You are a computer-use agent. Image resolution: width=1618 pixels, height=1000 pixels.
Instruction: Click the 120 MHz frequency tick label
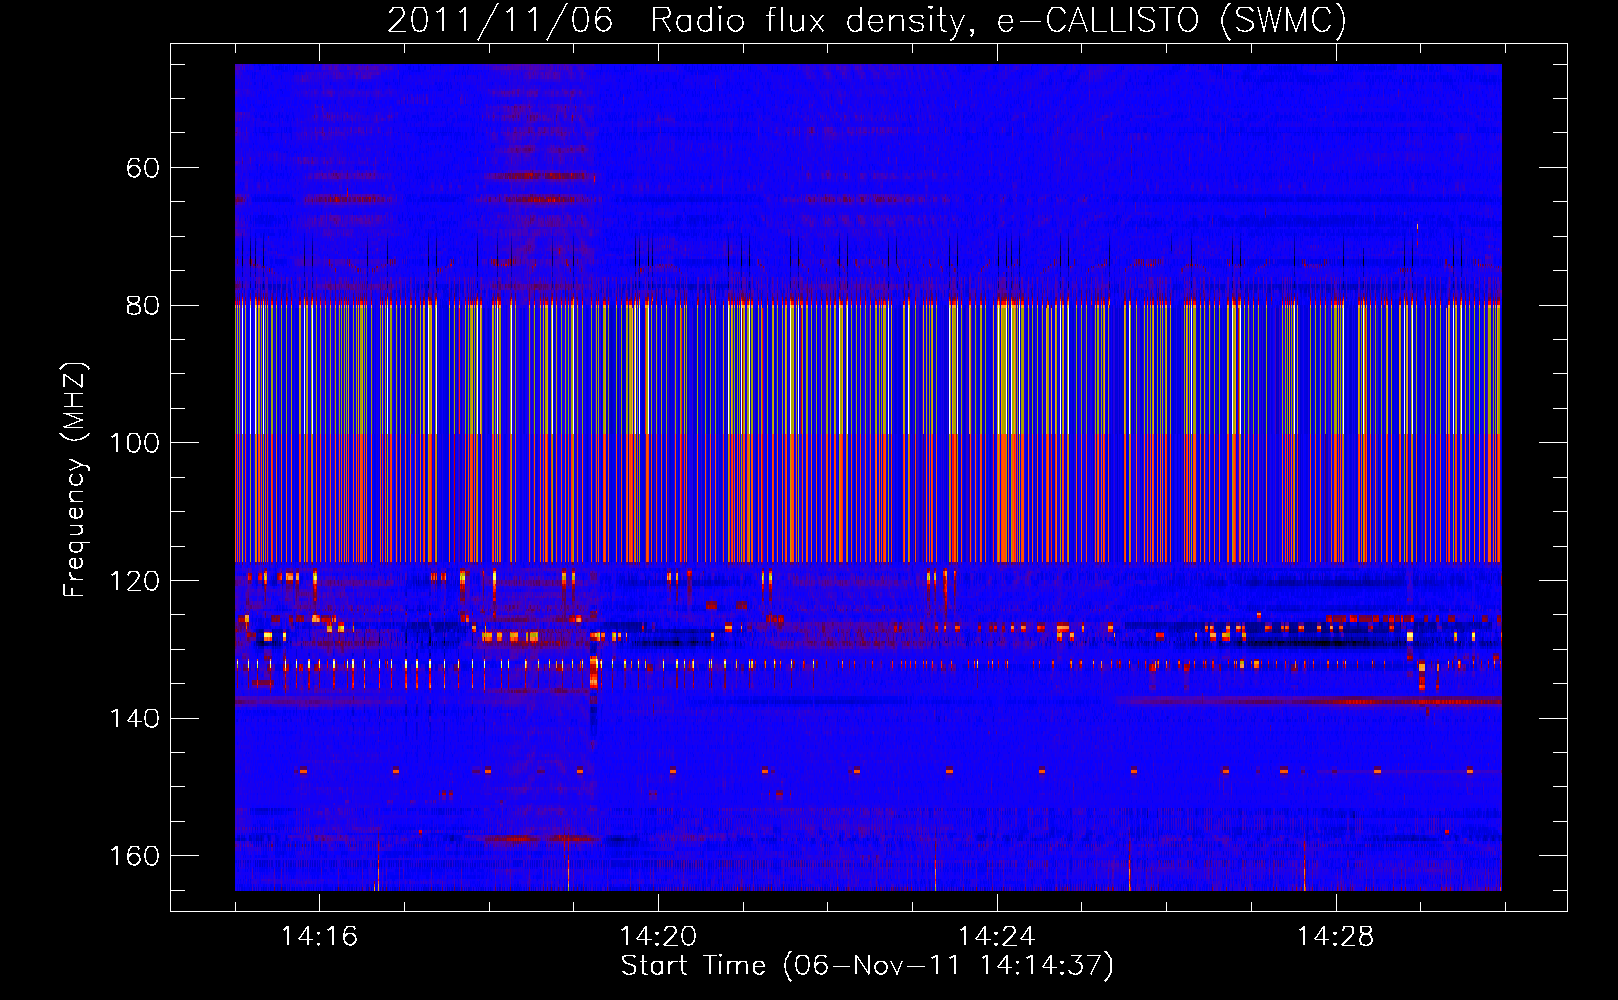(135, 581)
